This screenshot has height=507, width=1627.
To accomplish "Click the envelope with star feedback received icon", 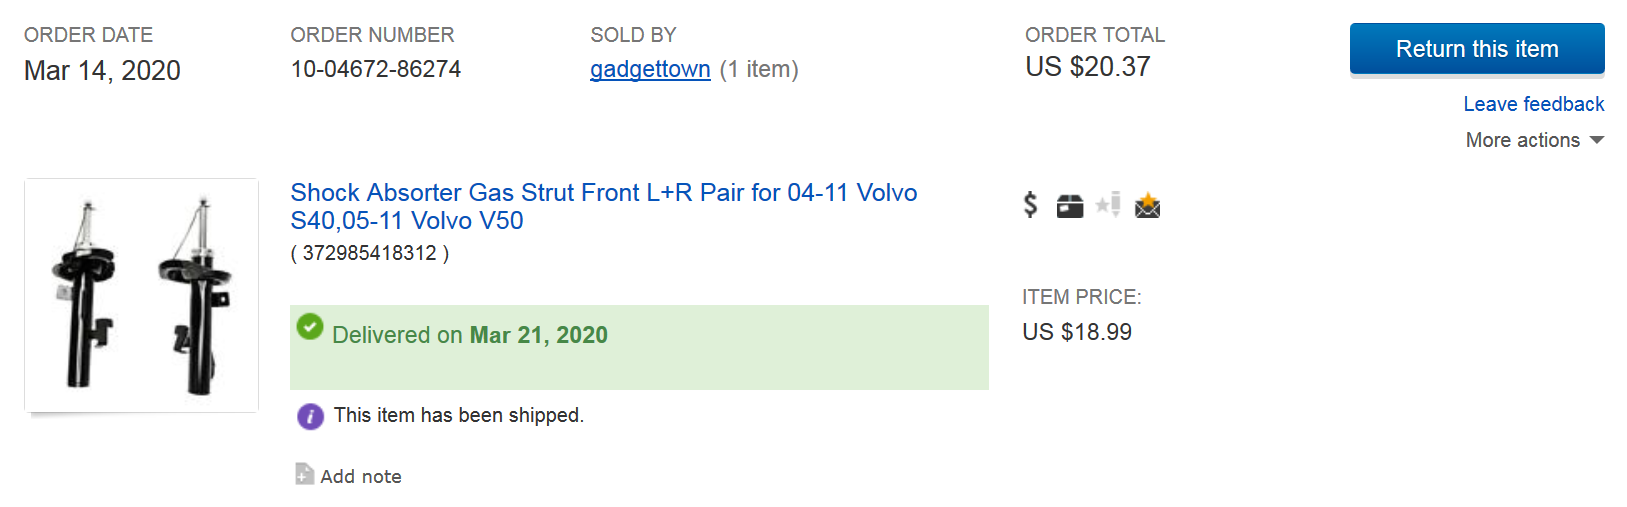I will [x=1147, y=206].
